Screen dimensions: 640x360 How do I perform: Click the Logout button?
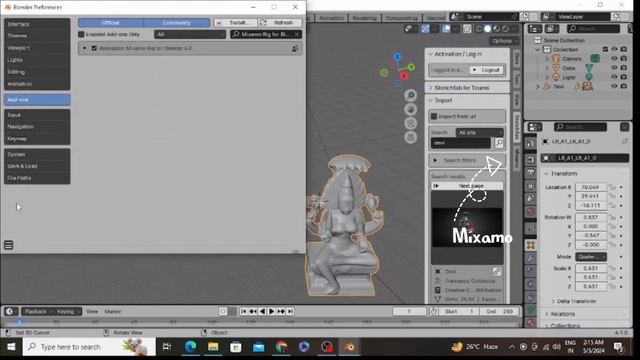(x=487, y=70)
